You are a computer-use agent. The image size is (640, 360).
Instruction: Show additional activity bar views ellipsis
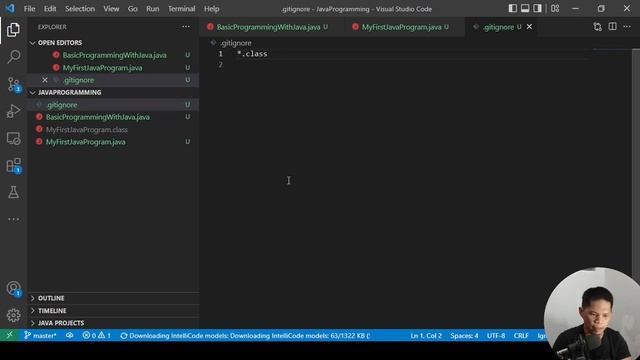[x=13, y=219]
